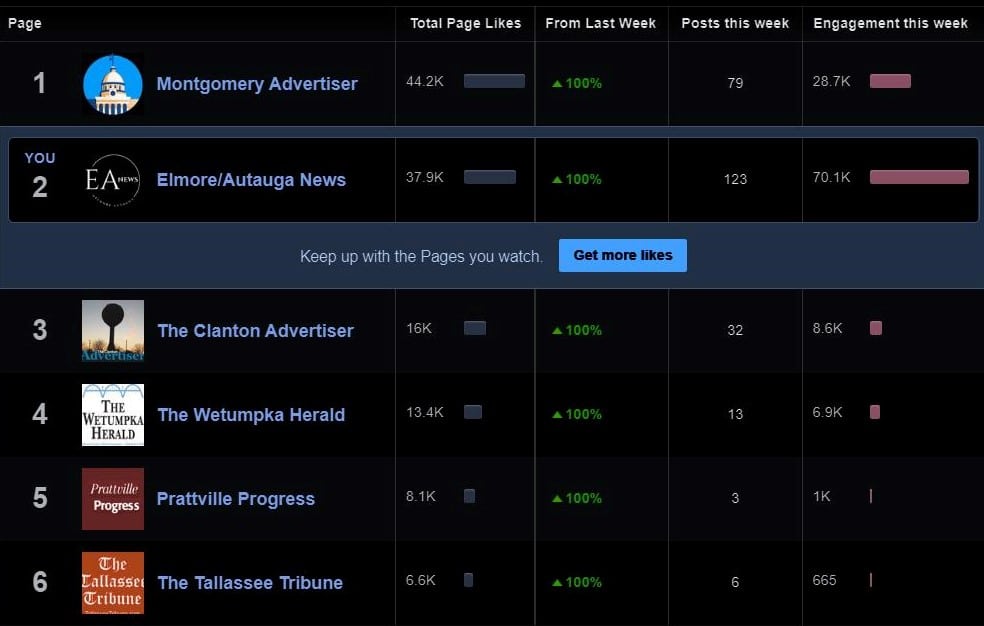
Task: Click the Elmore/Autauga News EA logo
Action: 112,180
